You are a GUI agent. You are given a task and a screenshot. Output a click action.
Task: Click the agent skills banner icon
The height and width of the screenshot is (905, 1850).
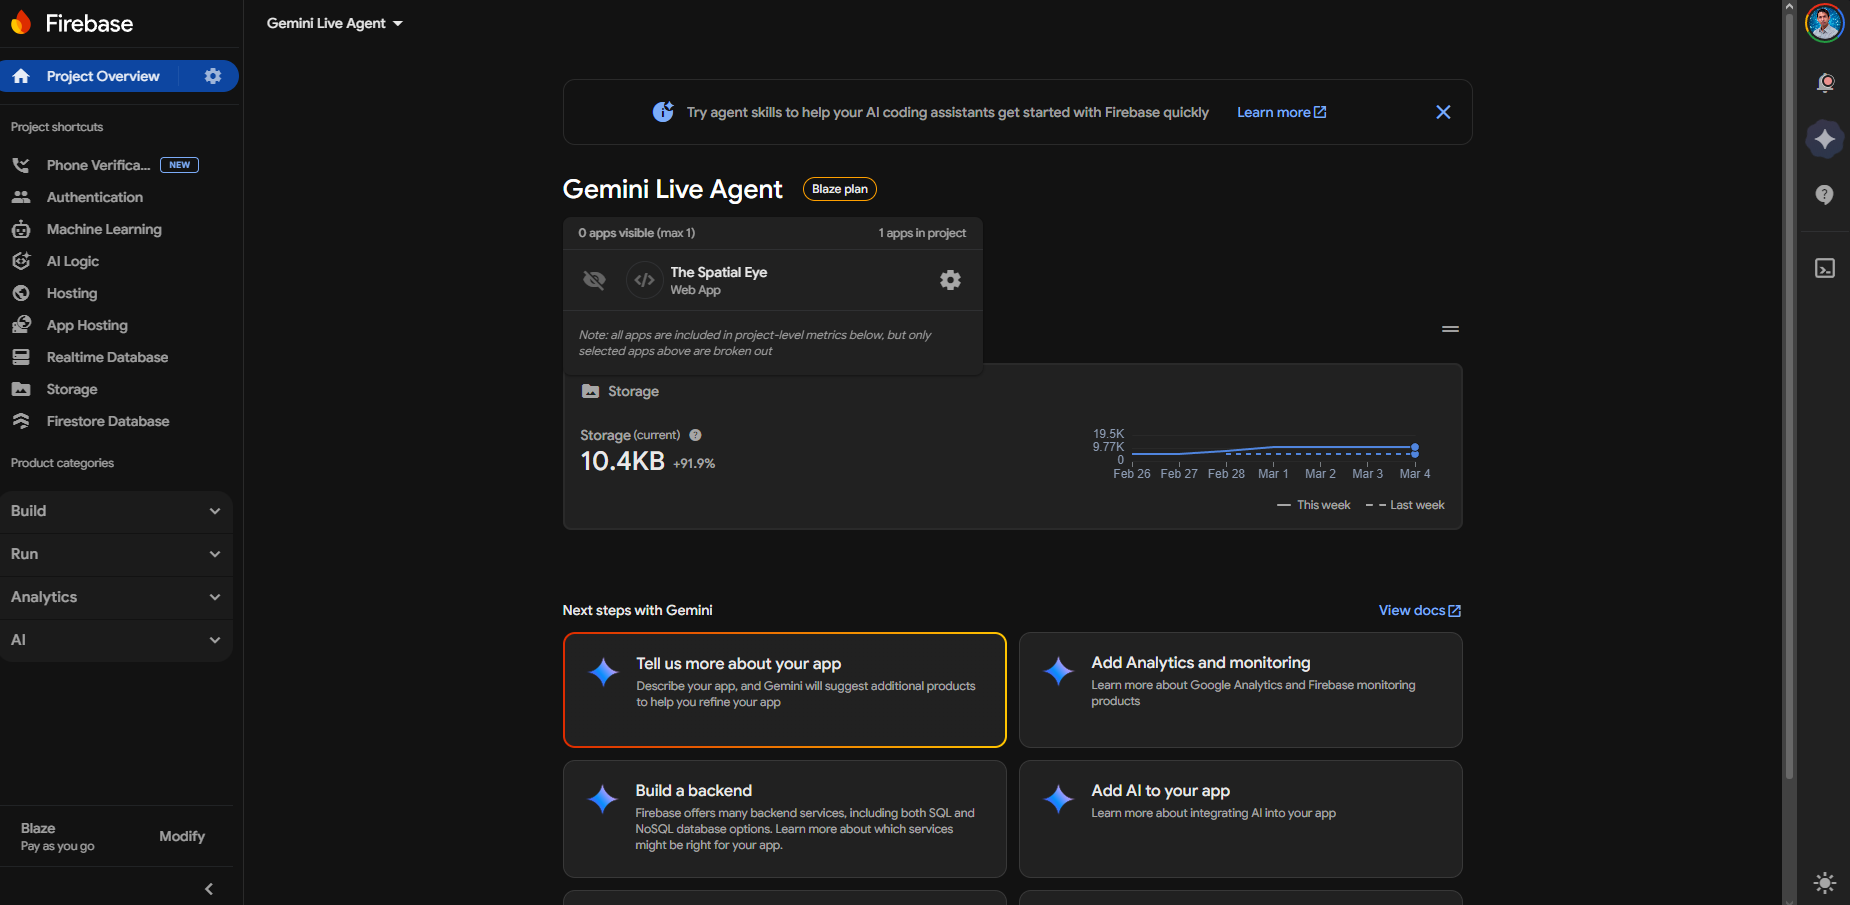click(663, 112)
